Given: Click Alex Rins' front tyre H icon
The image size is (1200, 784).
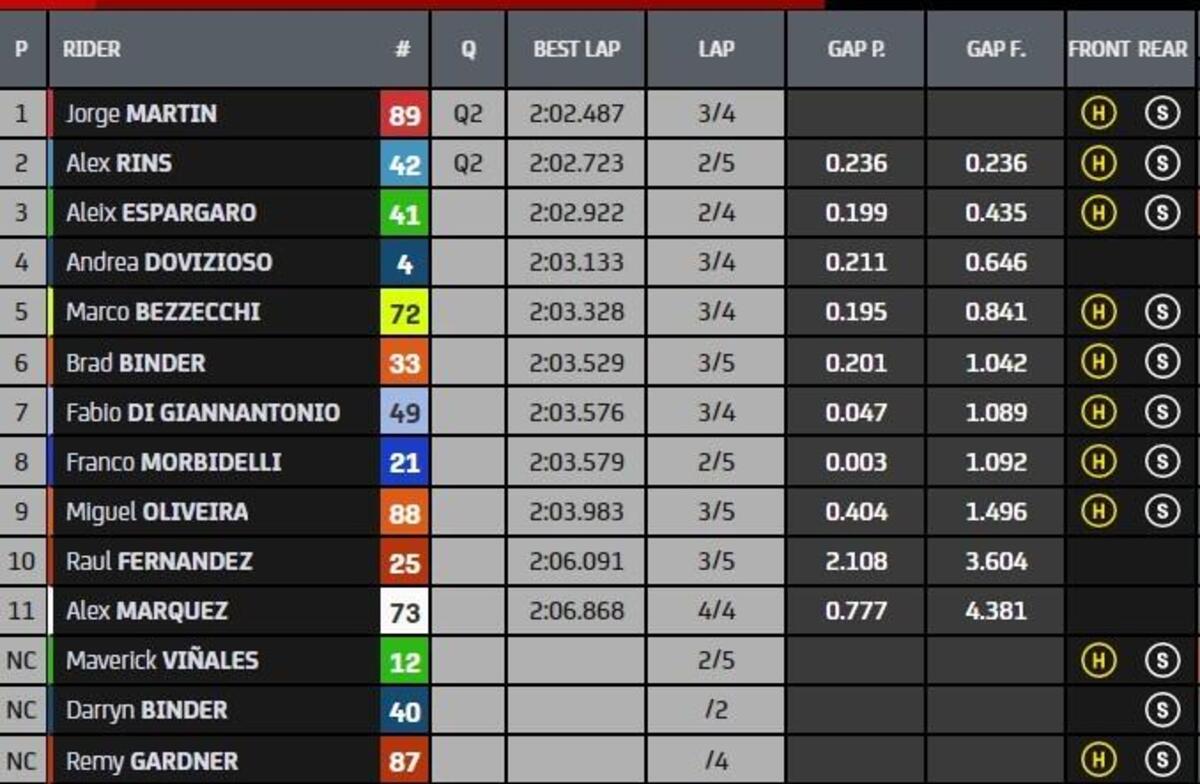Looking at the screenshot, I should pyautogui.click(x=1098, y=163).
